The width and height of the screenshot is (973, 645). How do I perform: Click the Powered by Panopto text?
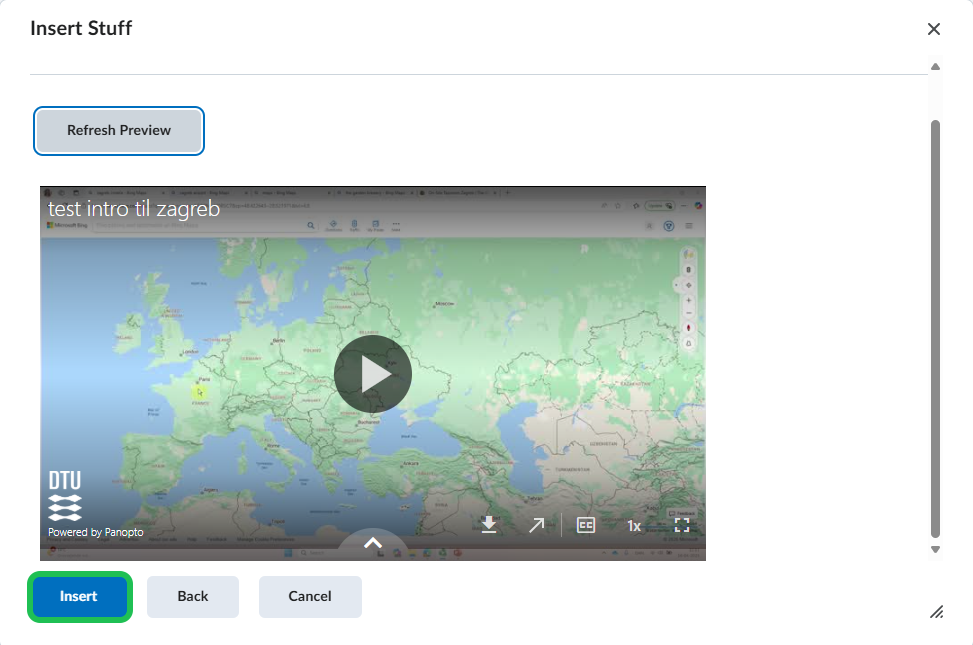(x=96, y=532)
